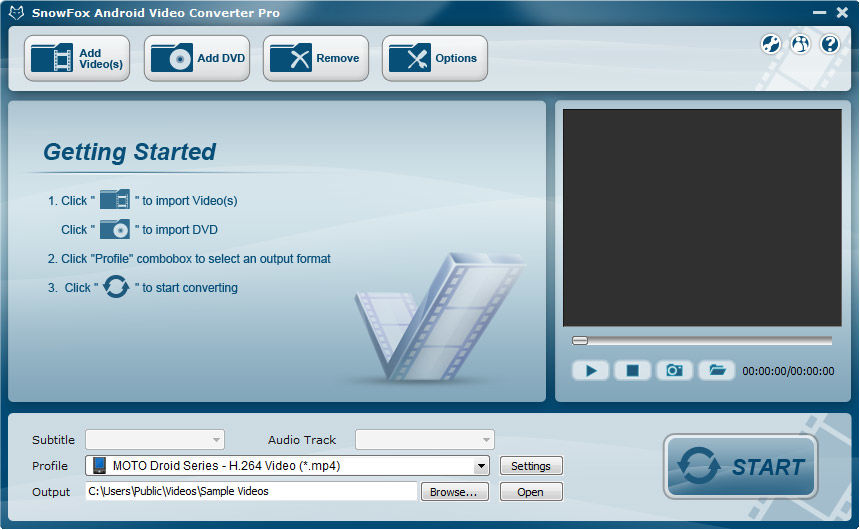Stop the preview playback

tap(632, 371)
